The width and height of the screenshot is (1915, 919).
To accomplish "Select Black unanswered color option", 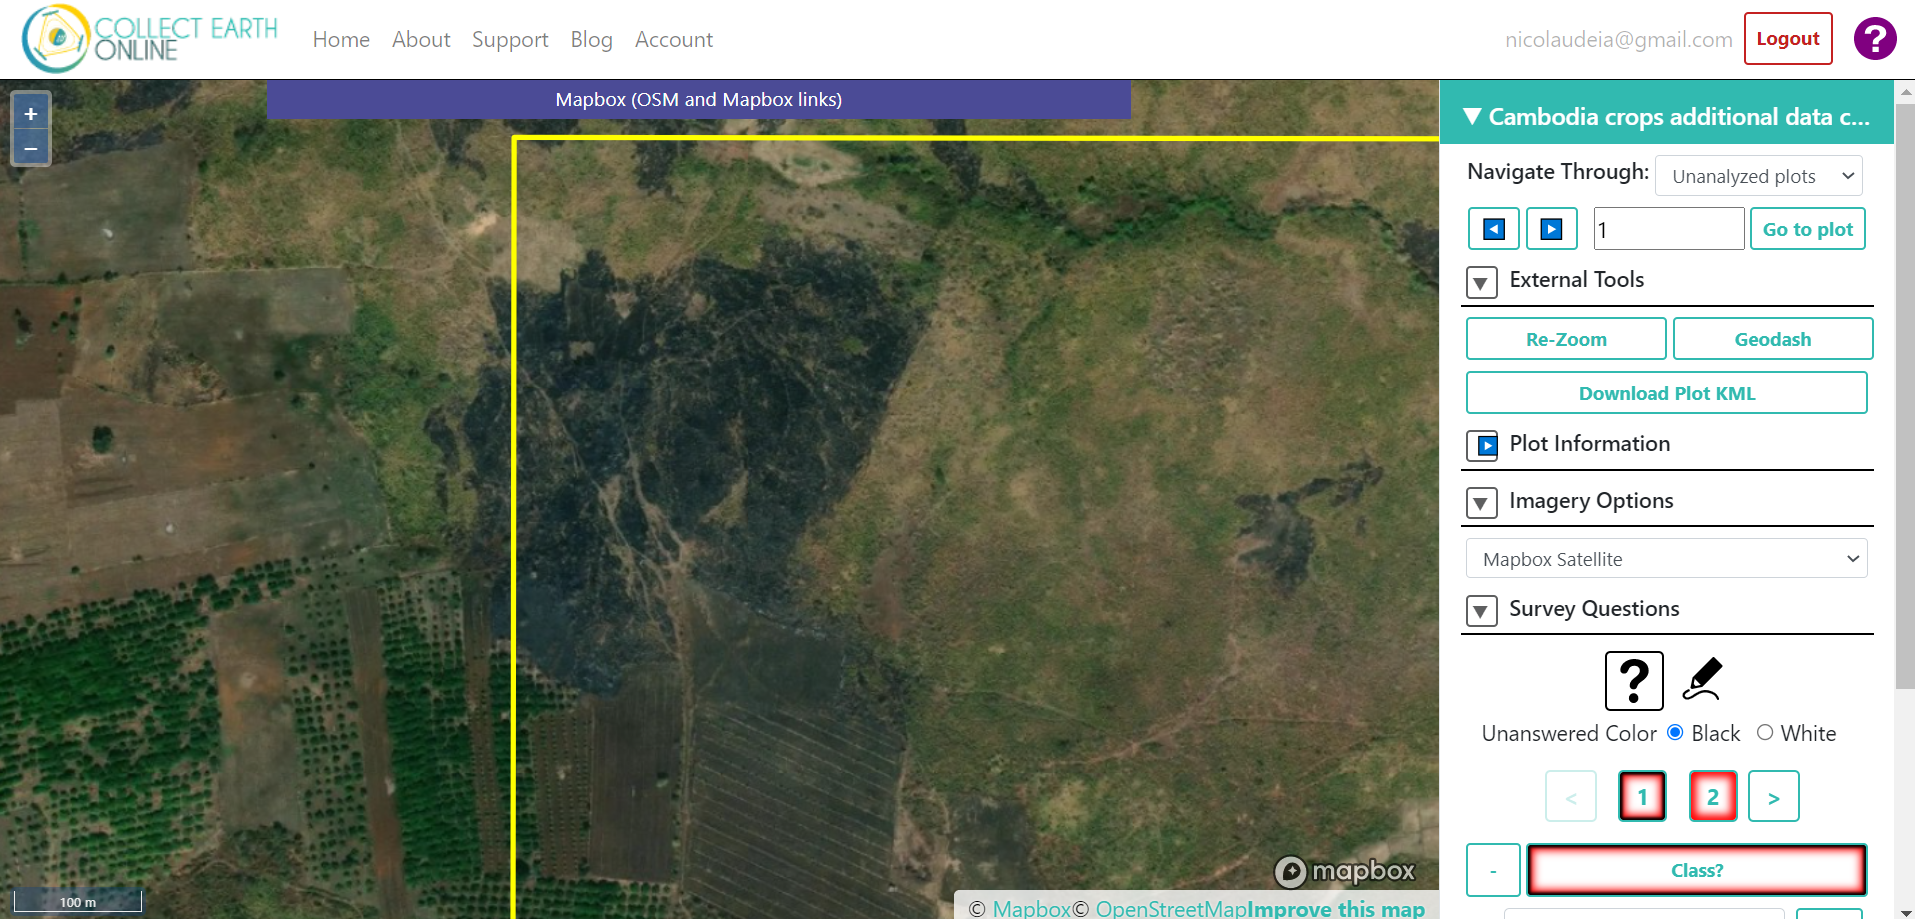I will [x=1676, y=733].
